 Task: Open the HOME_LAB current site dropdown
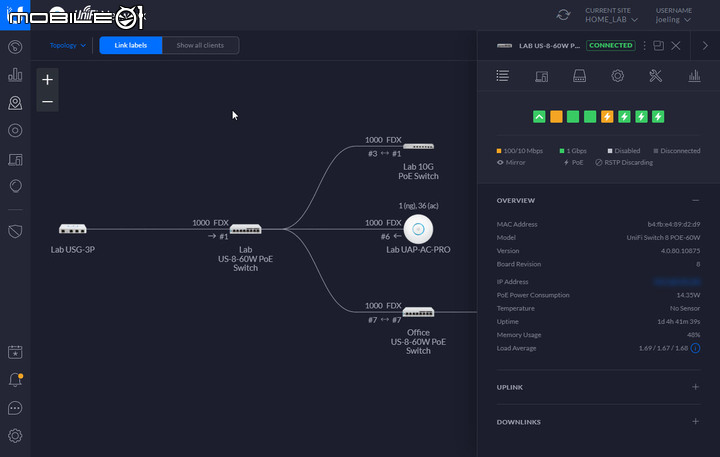tap(611, 19)
